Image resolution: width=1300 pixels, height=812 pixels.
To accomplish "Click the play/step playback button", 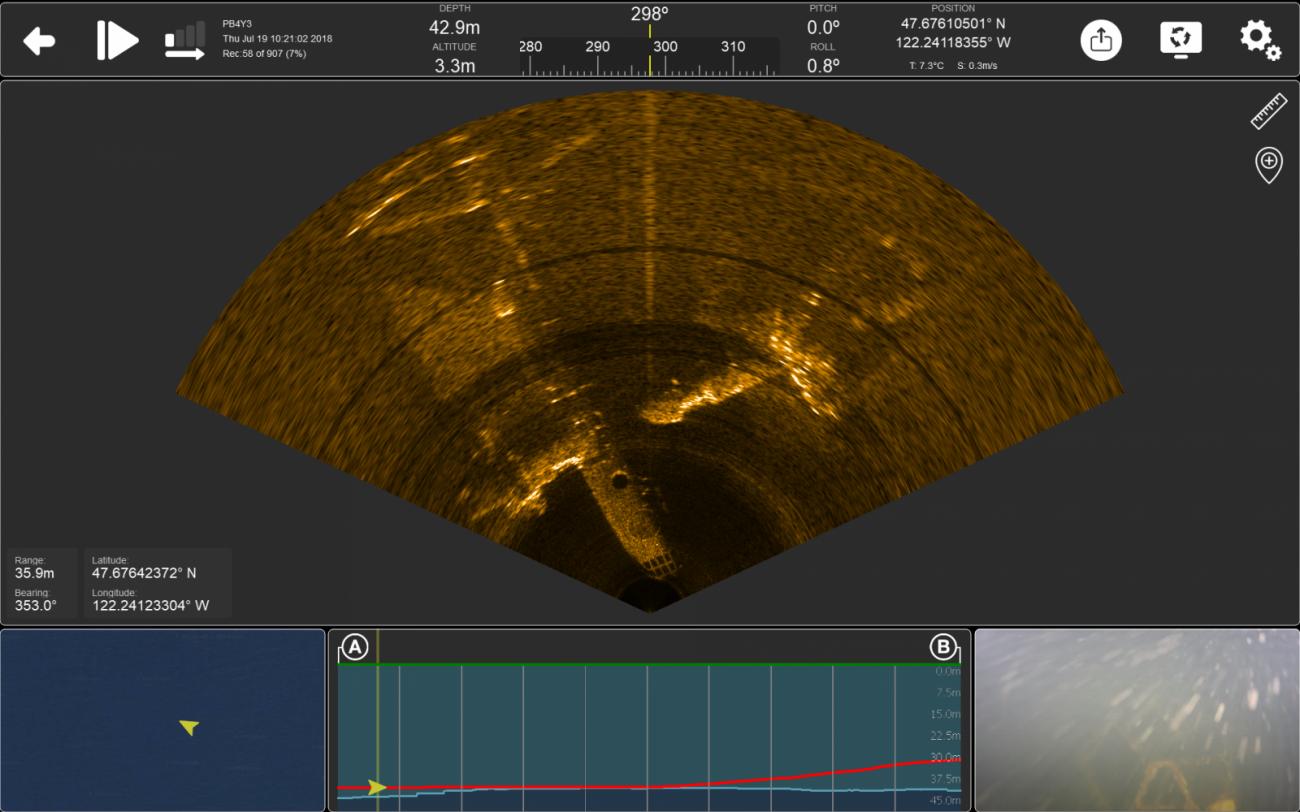I will coord(117,40).
